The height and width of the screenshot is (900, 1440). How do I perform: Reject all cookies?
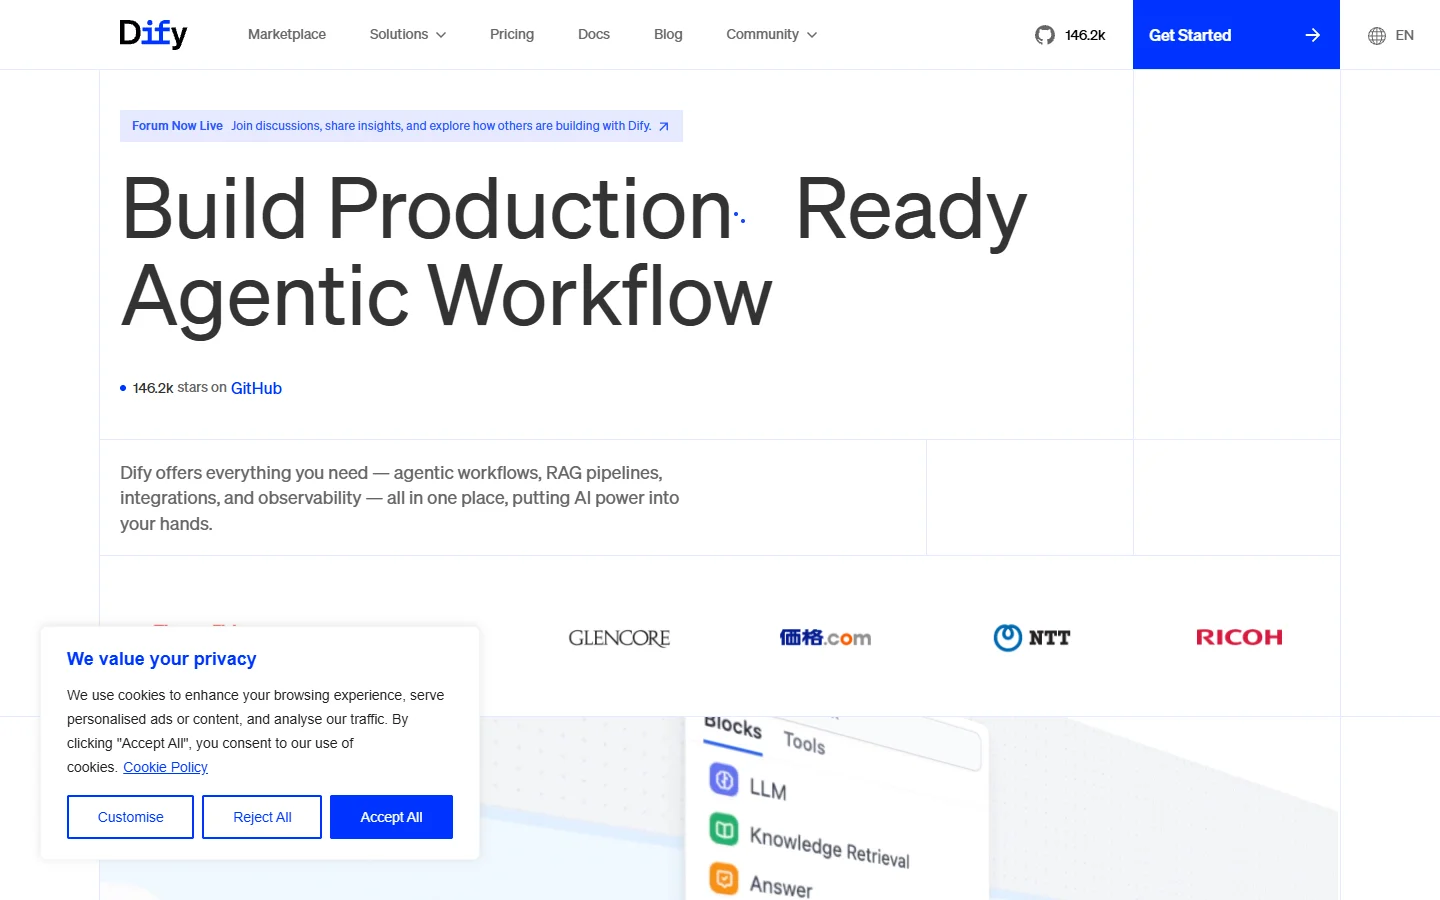[262, 817]
